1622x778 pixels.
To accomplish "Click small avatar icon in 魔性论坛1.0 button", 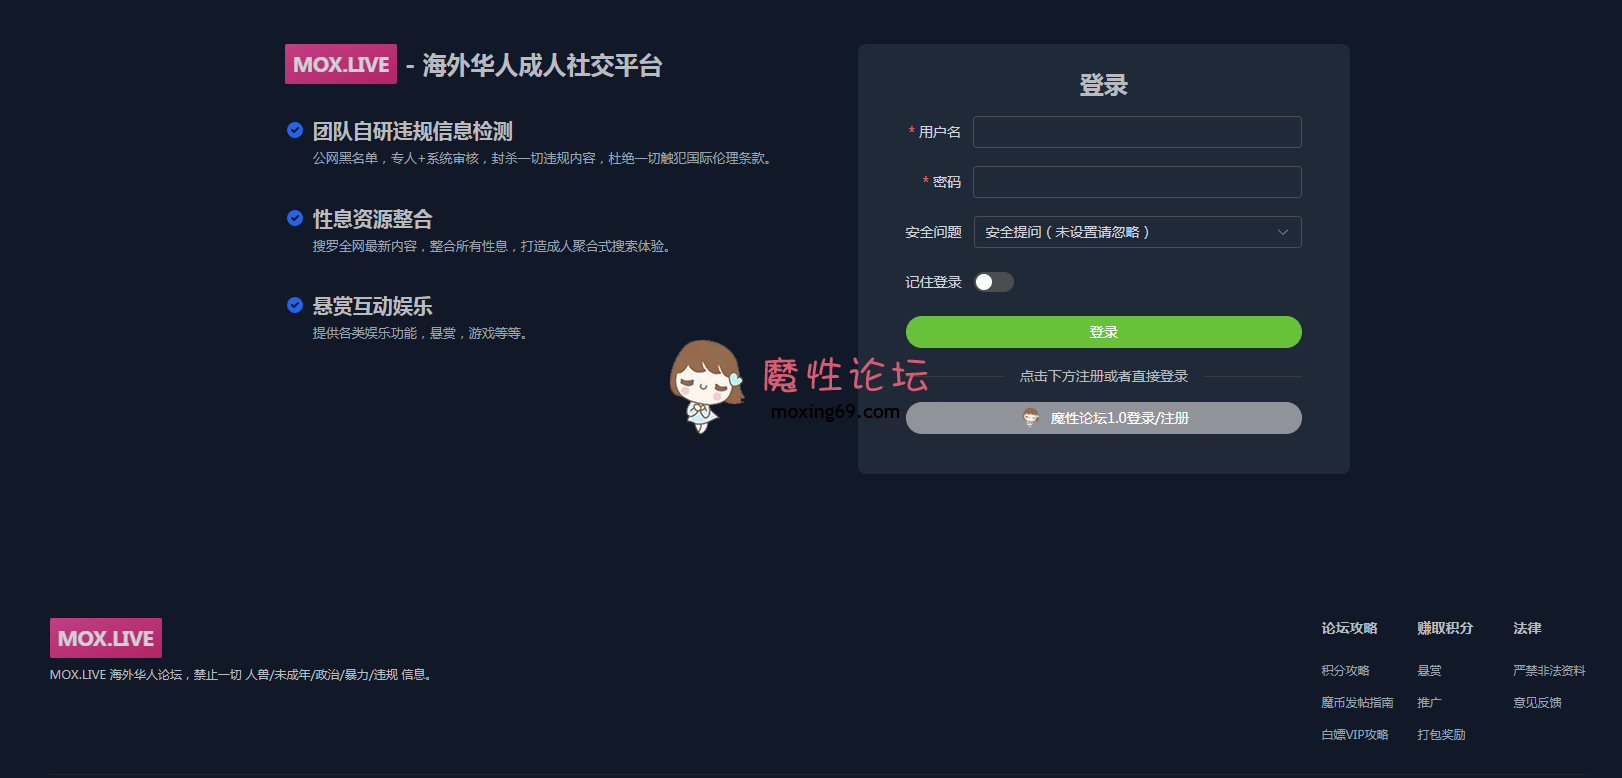I will pyautogui.click(x=1031, y=418).
